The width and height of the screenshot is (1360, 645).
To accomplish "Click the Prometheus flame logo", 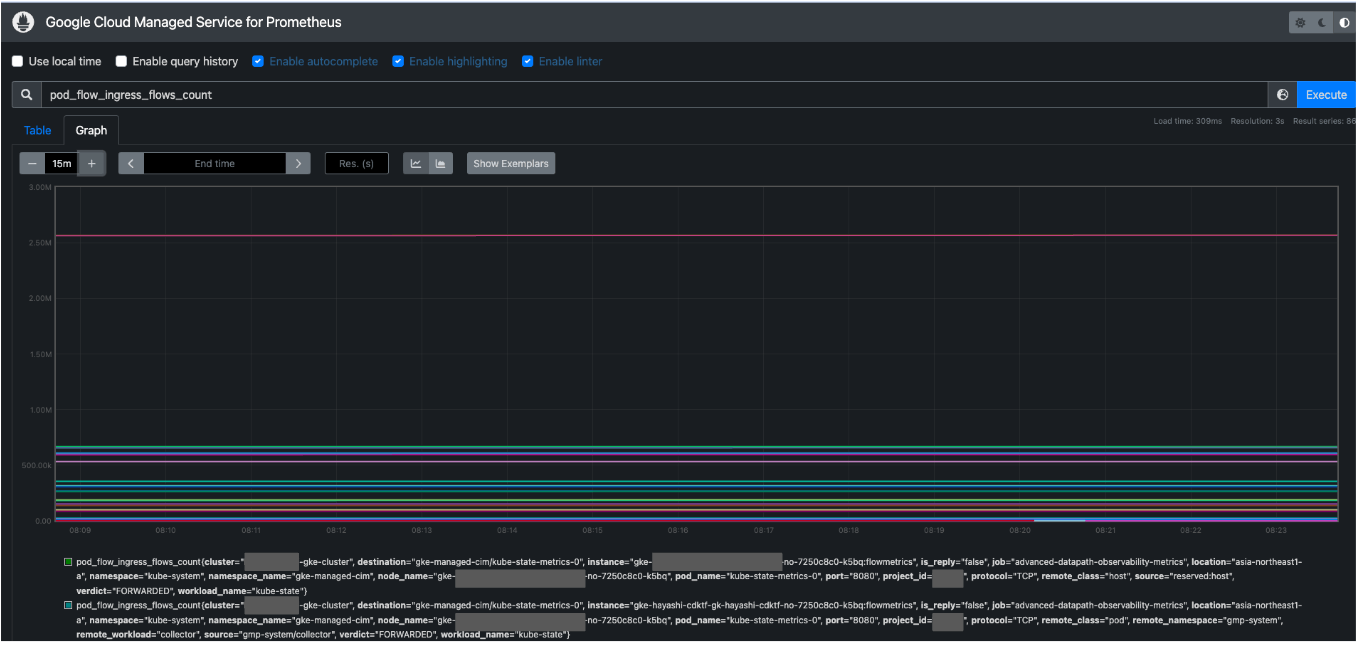I will (x=22, y=22).
